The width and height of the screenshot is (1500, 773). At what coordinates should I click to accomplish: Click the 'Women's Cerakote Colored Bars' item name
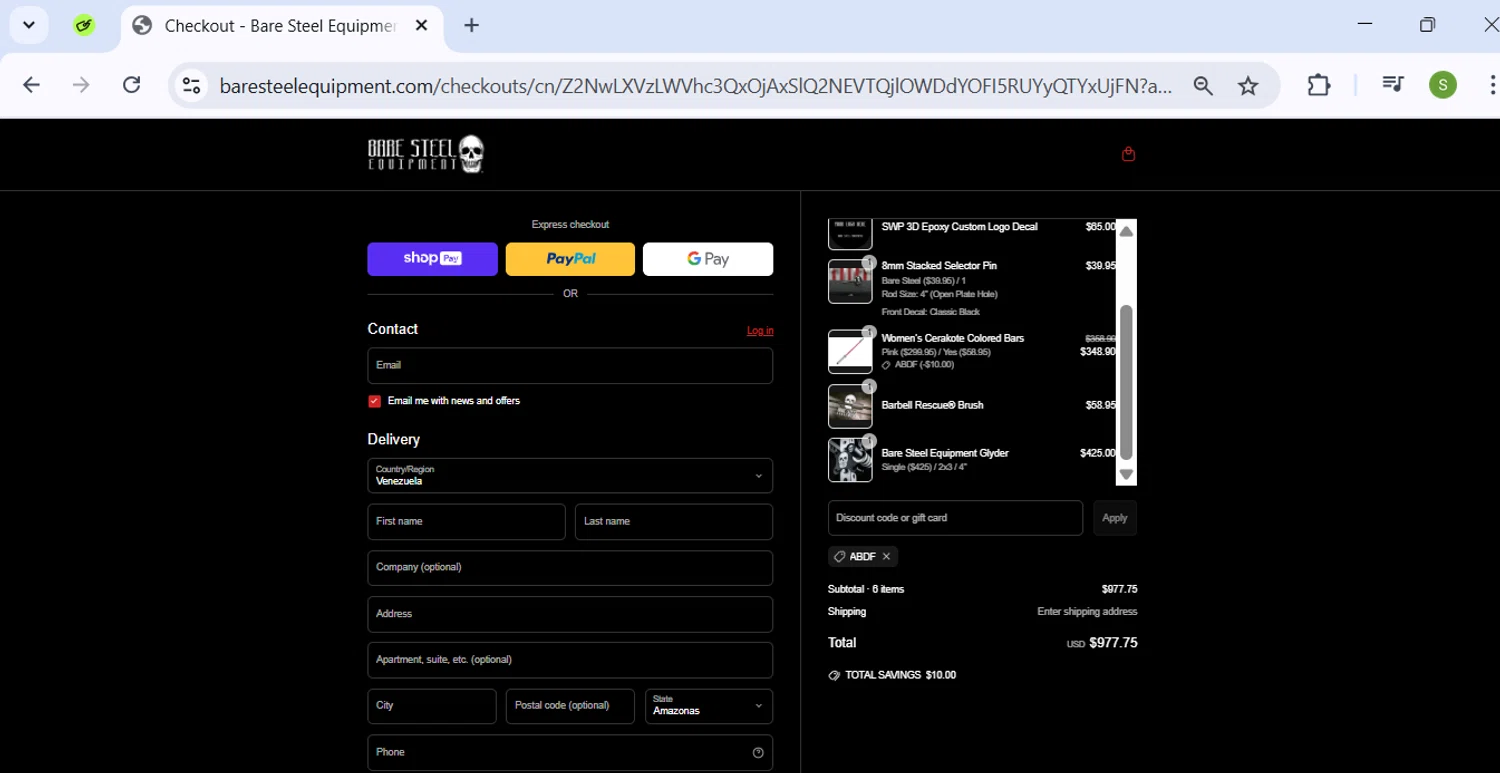pos(952,338)
